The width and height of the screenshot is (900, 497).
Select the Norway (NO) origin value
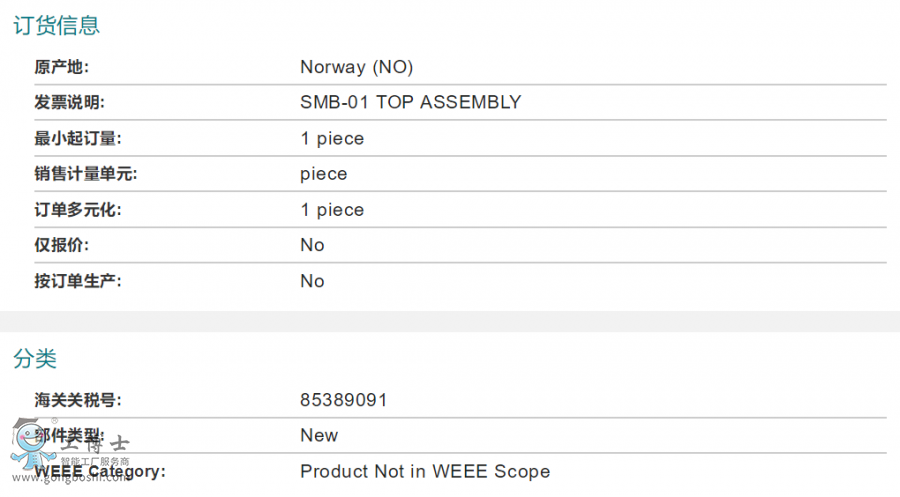(356, 67)
